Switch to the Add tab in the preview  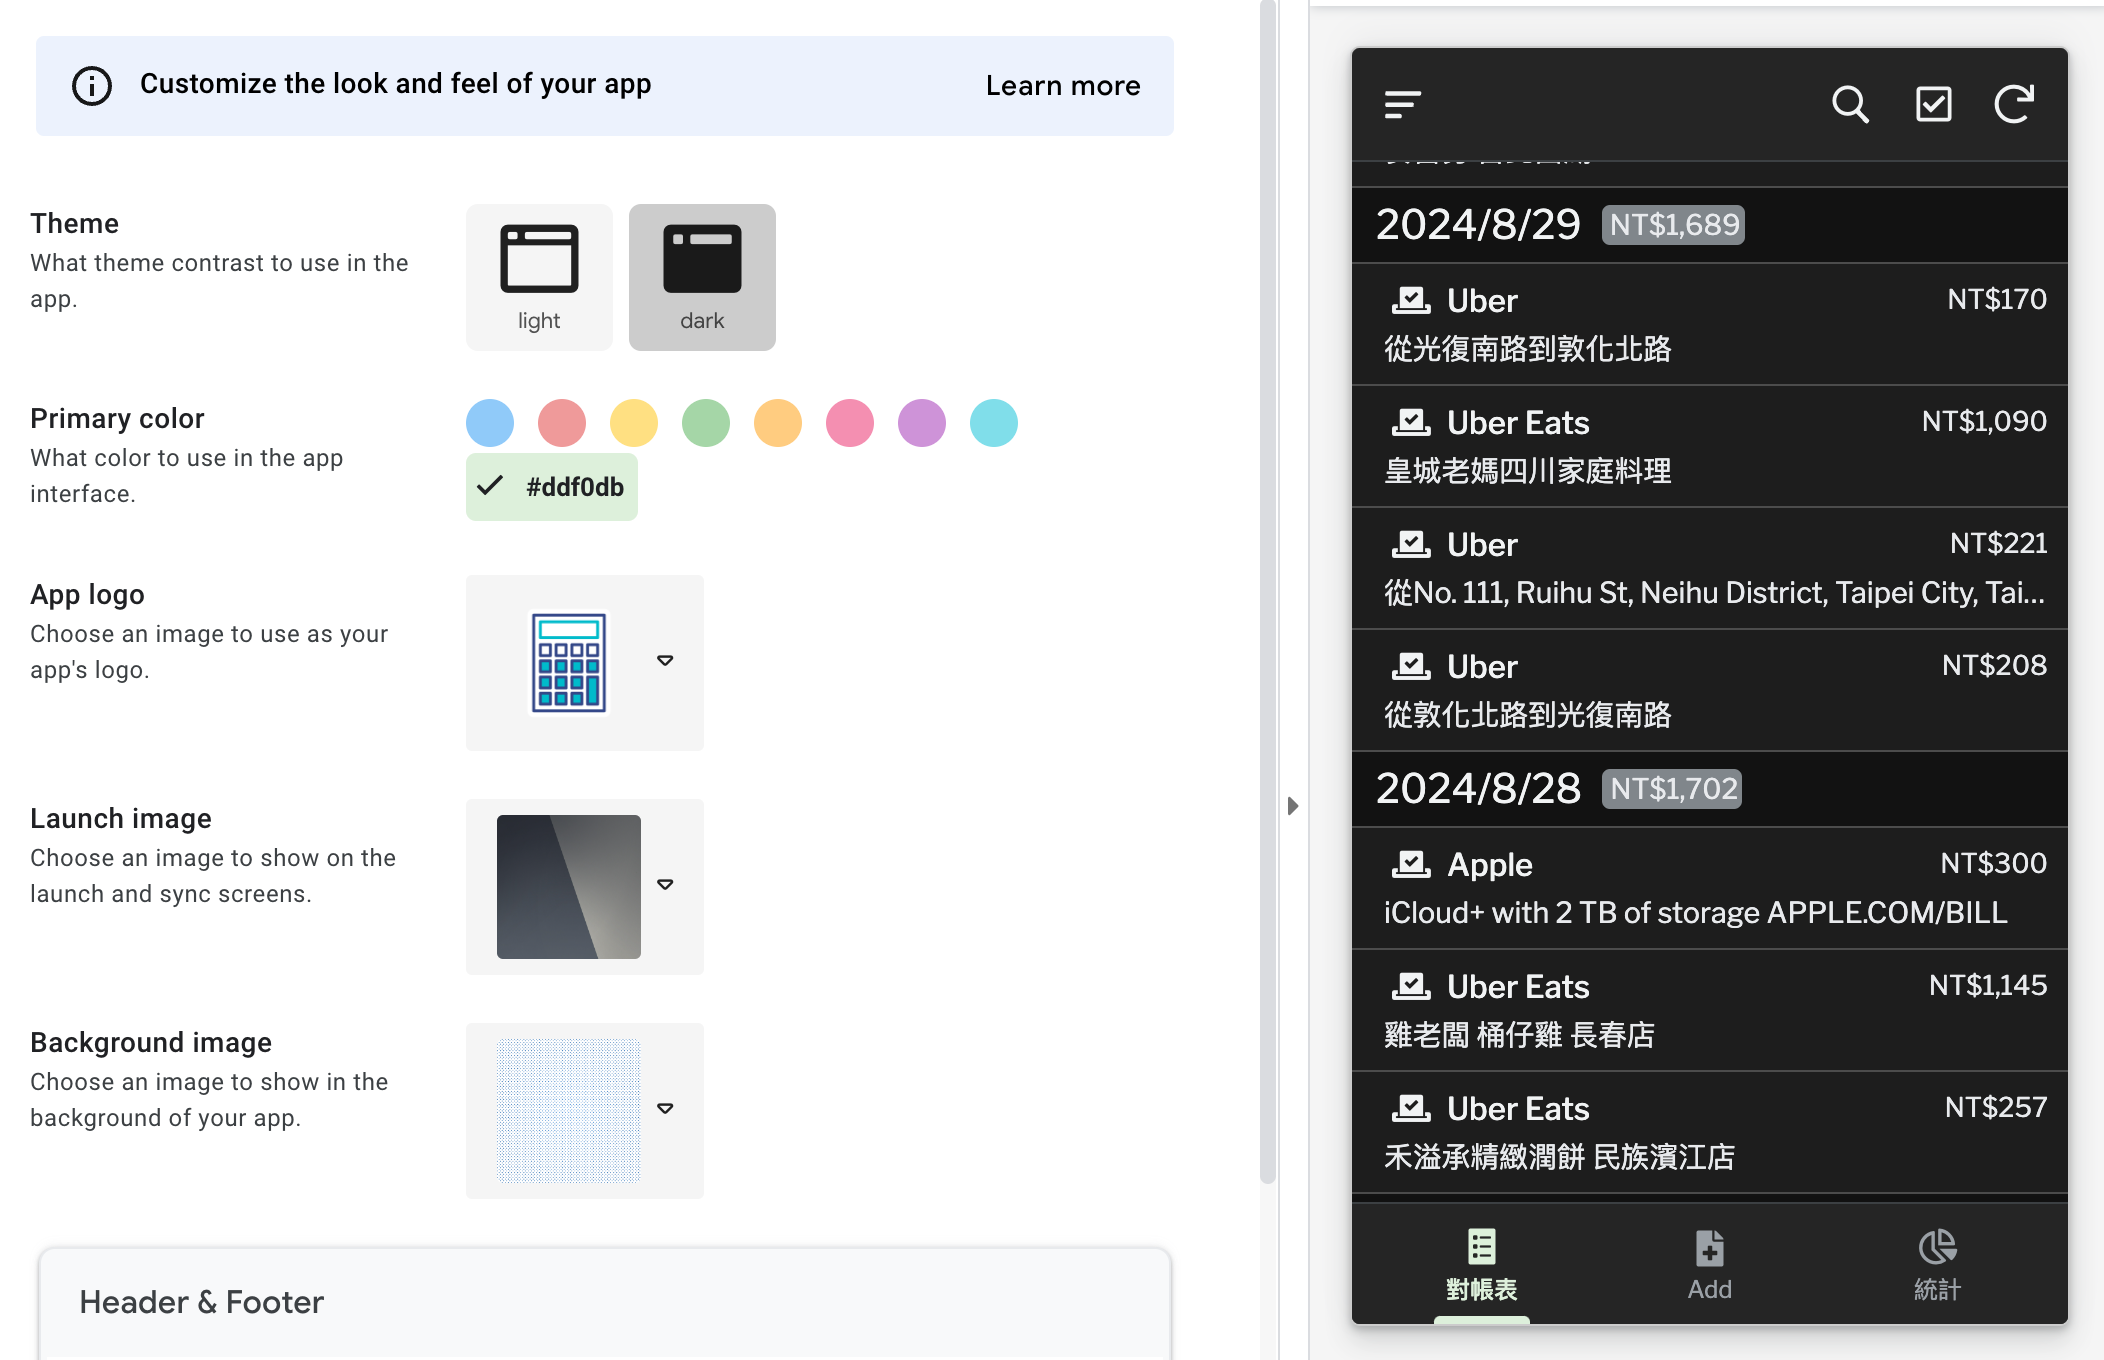[x=1709, y=1267]
